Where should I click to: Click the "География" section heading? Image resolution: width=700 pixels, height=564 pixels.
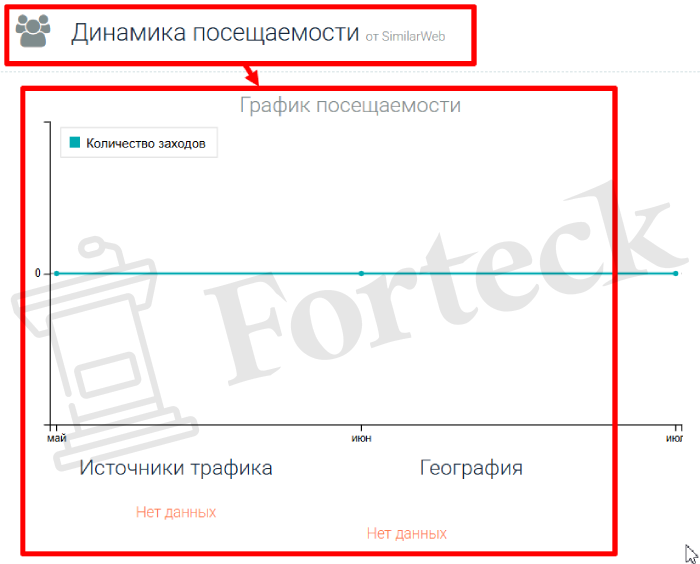click(x=471, y=468)
